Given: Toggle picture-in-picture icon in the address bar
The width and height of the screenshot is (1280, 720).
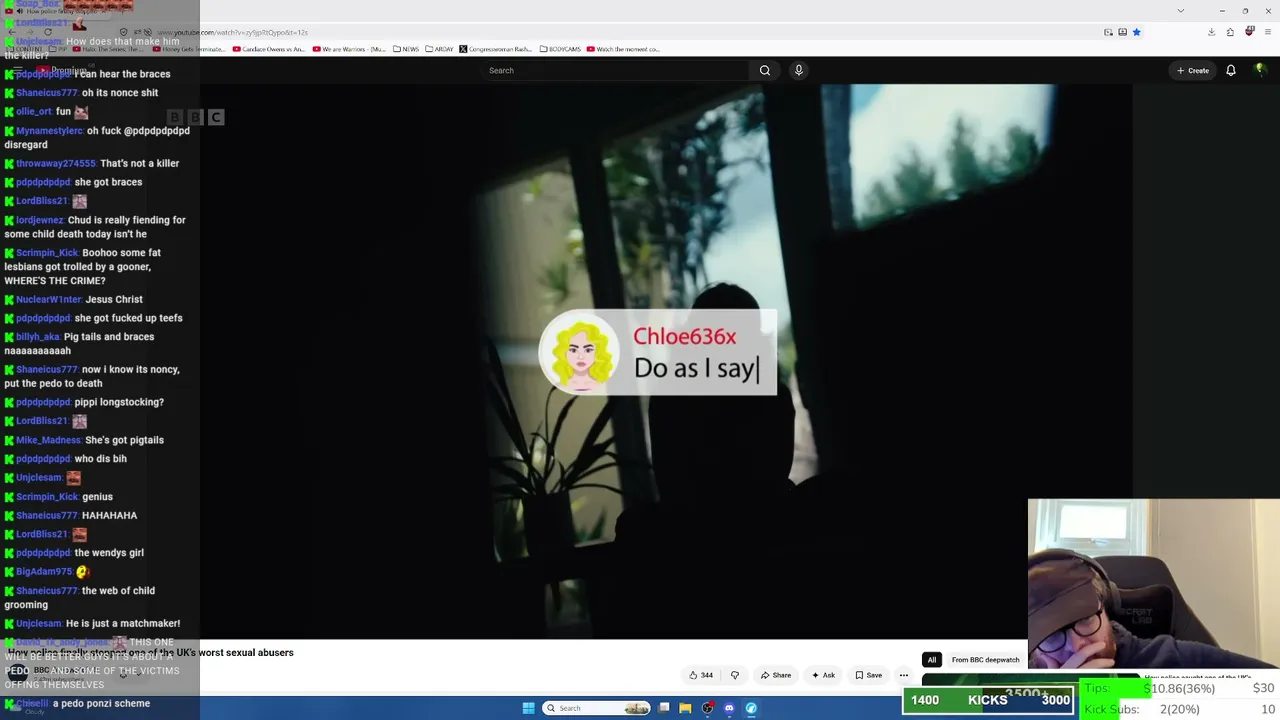Looking at the screenshot, I should click(x=1108, y=32).
